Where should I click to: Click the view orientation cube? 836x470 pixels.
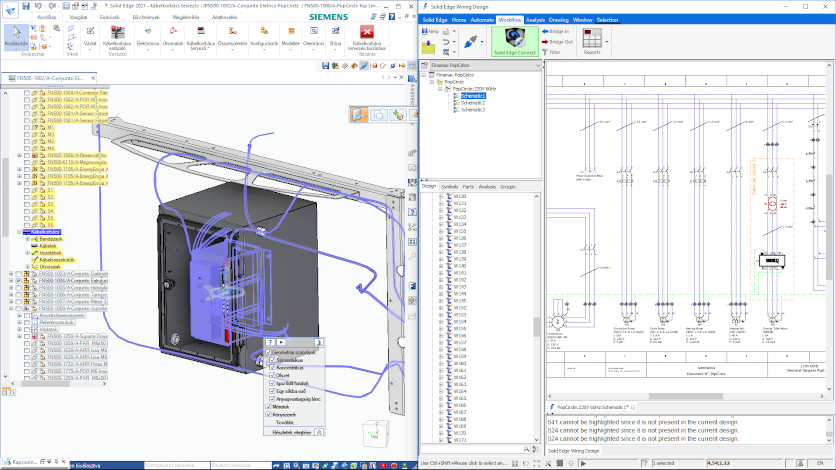(x=375, y=433)
